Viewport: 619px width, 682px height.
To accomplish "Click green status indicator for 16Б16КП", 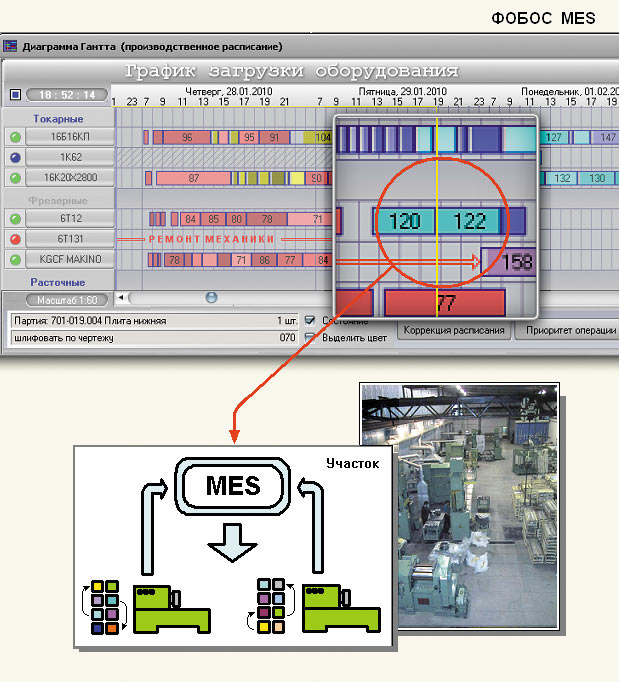I will pos(15,137).
